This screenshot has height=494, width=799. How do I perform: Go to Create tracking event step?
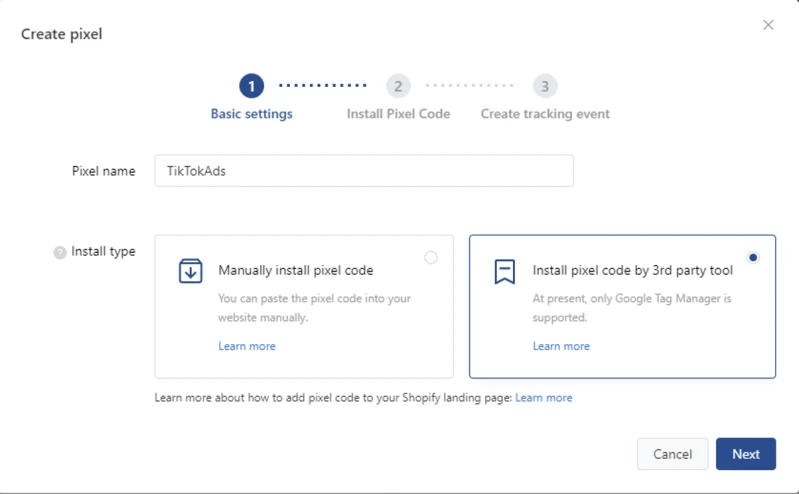pyautogui.click(x=545, y=114)
